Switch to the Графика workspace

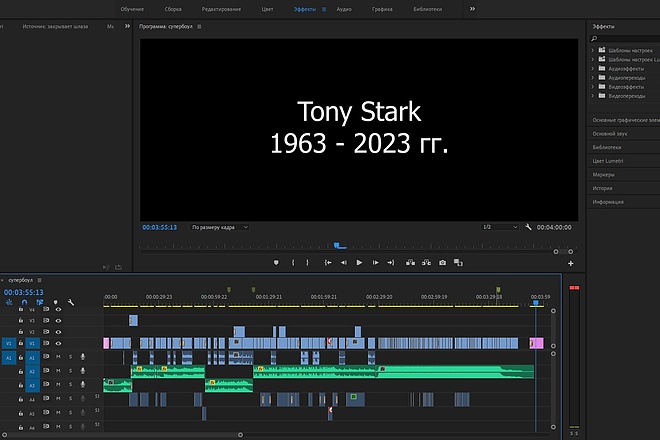(x=382, y=9)
